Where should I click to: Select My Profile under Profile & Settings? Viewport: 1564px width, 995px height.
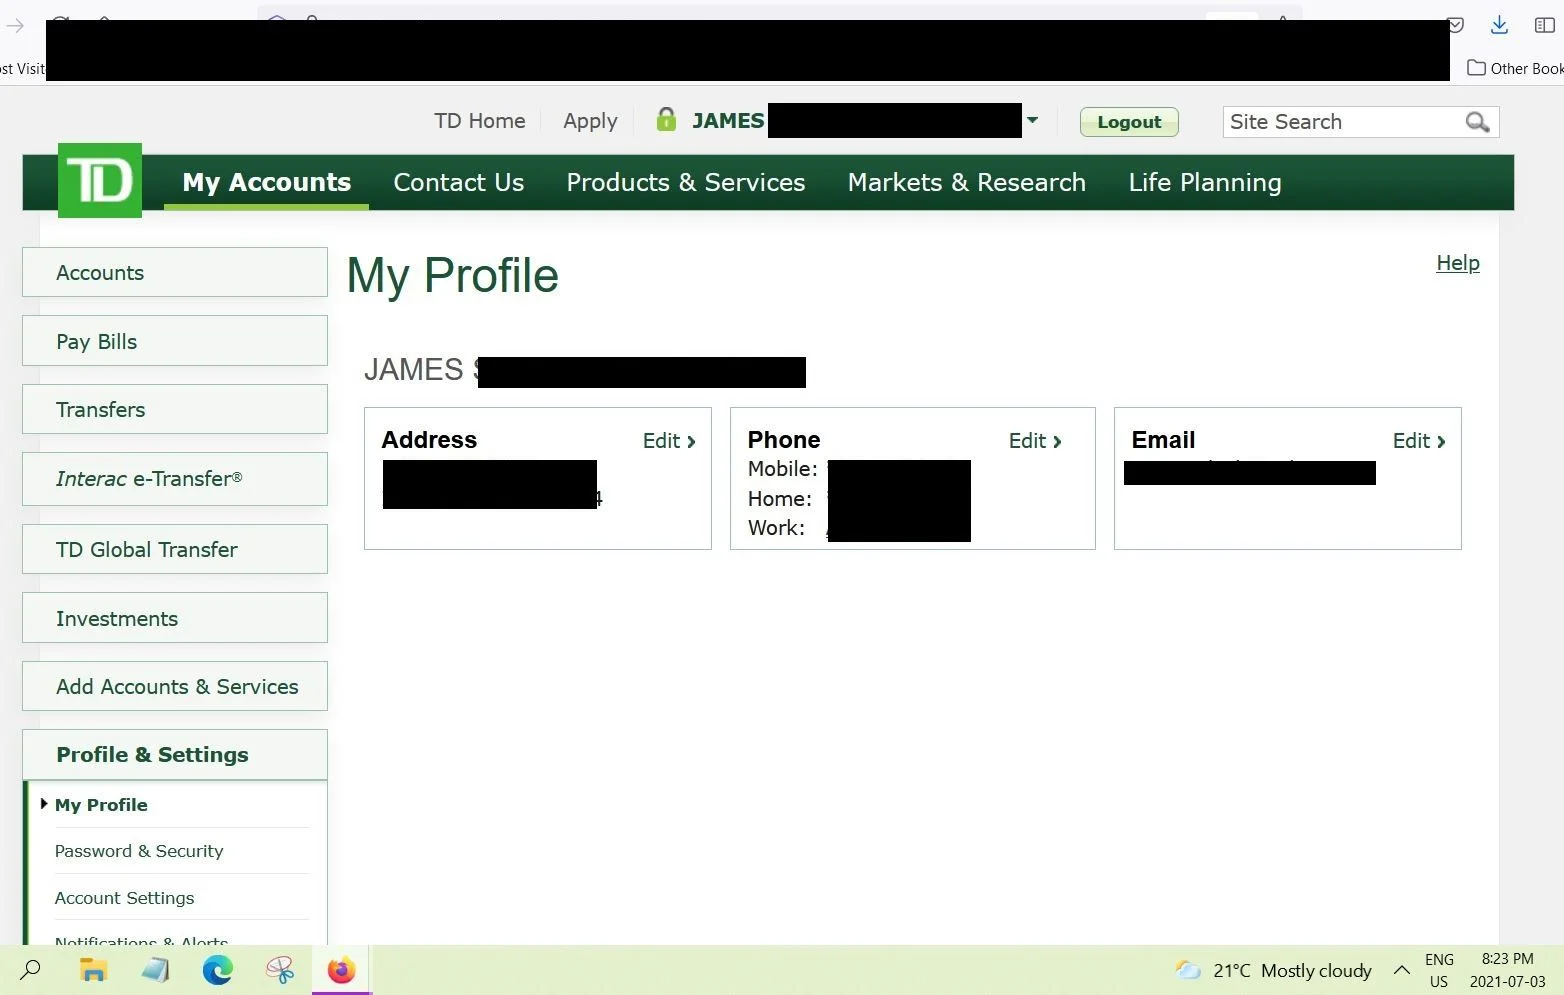pos(101,805)
